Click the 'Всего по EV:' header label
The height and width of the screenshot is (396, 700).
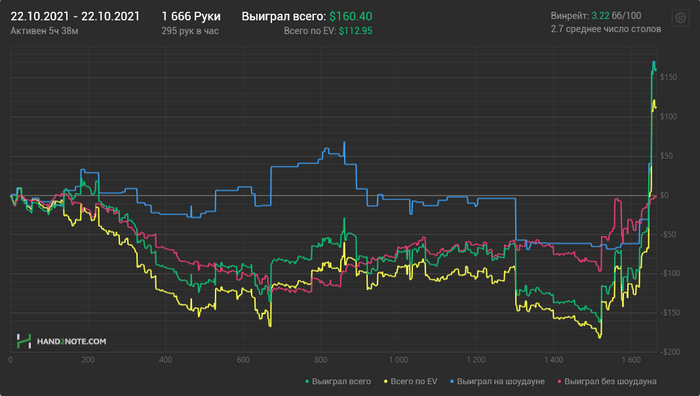(310, 31)
